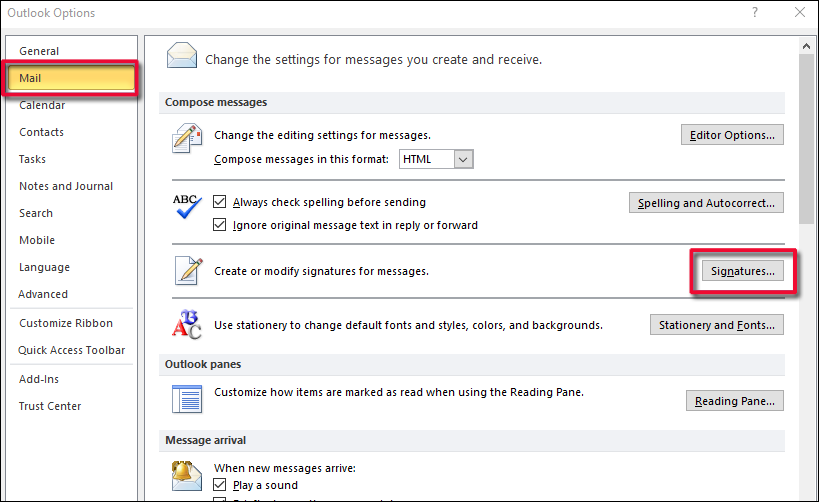The height and width of the screenshot is (502, 819).
Task: Click 'When new messages arrive:' label
Action: (x=285, y=468)
